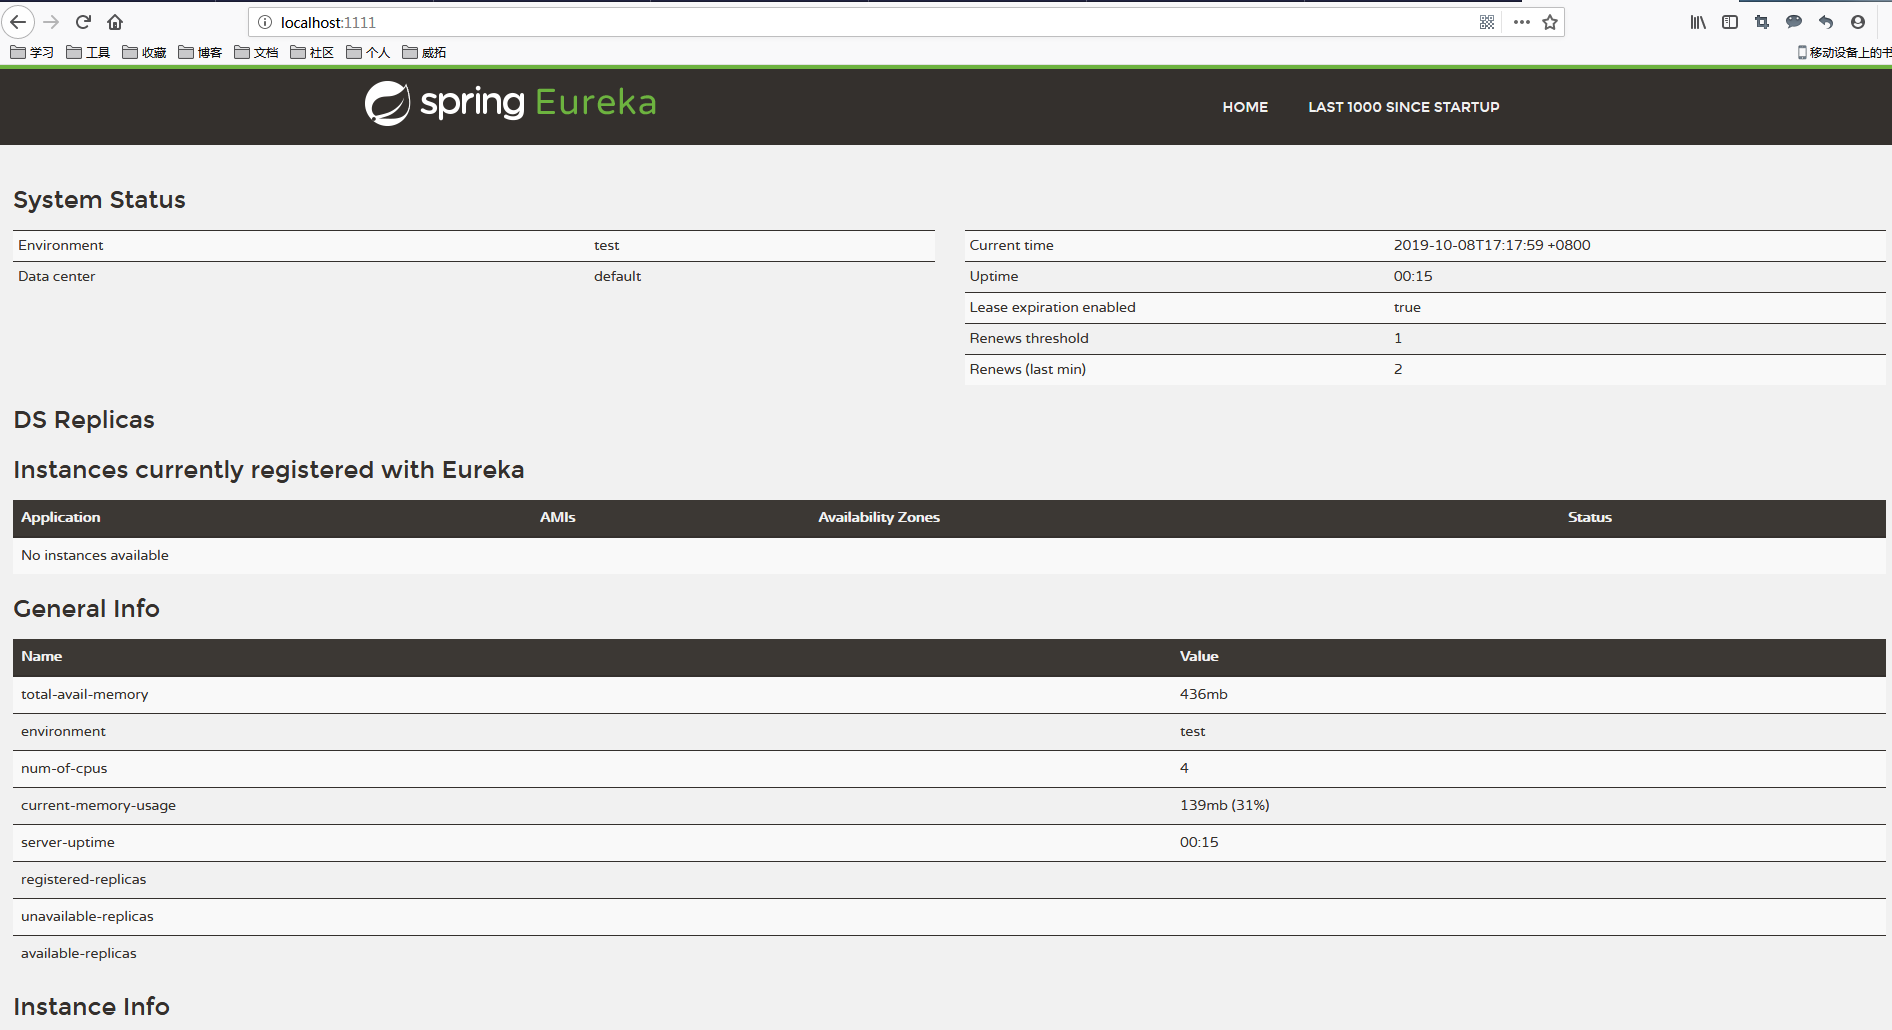Open the 社区 bookmarks folder
1892x1030 pixels.
pos(312,52)
